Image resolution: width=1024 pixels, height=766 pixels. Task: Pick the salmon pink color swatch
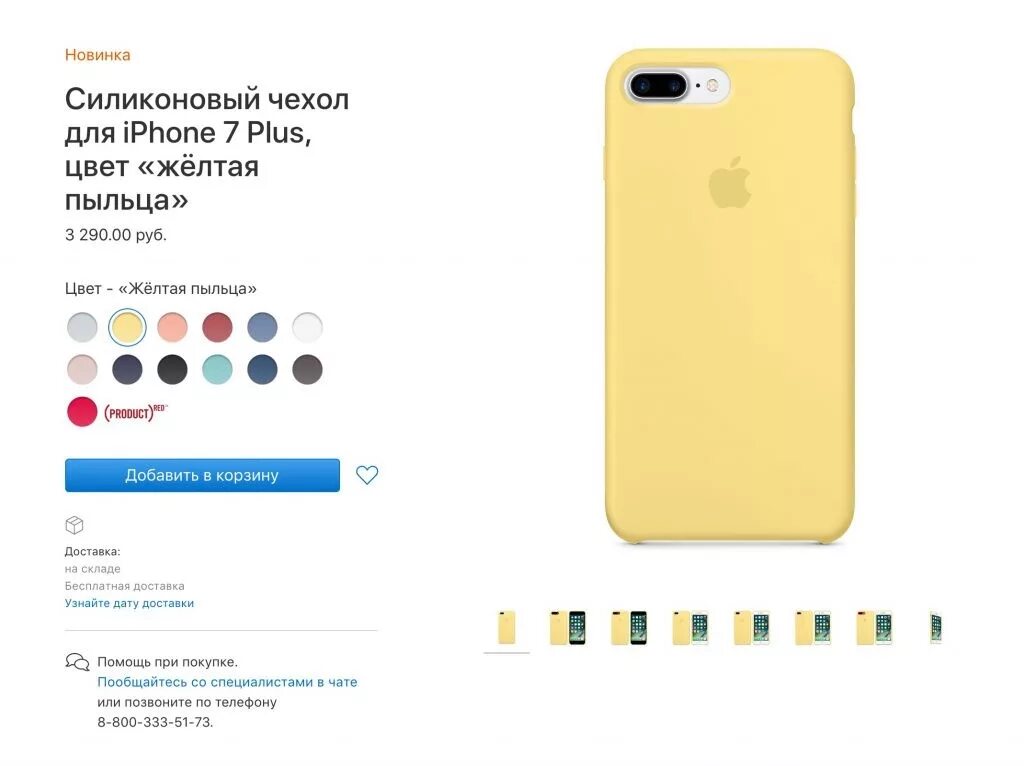pyautogui.click(x=172, y=327)
